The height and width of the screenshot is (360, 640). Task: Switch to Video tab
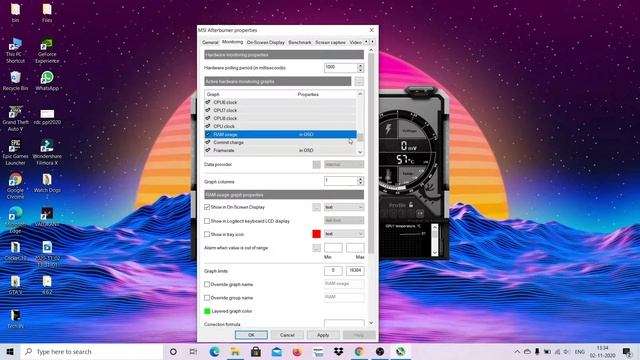[x=356, y=42]
